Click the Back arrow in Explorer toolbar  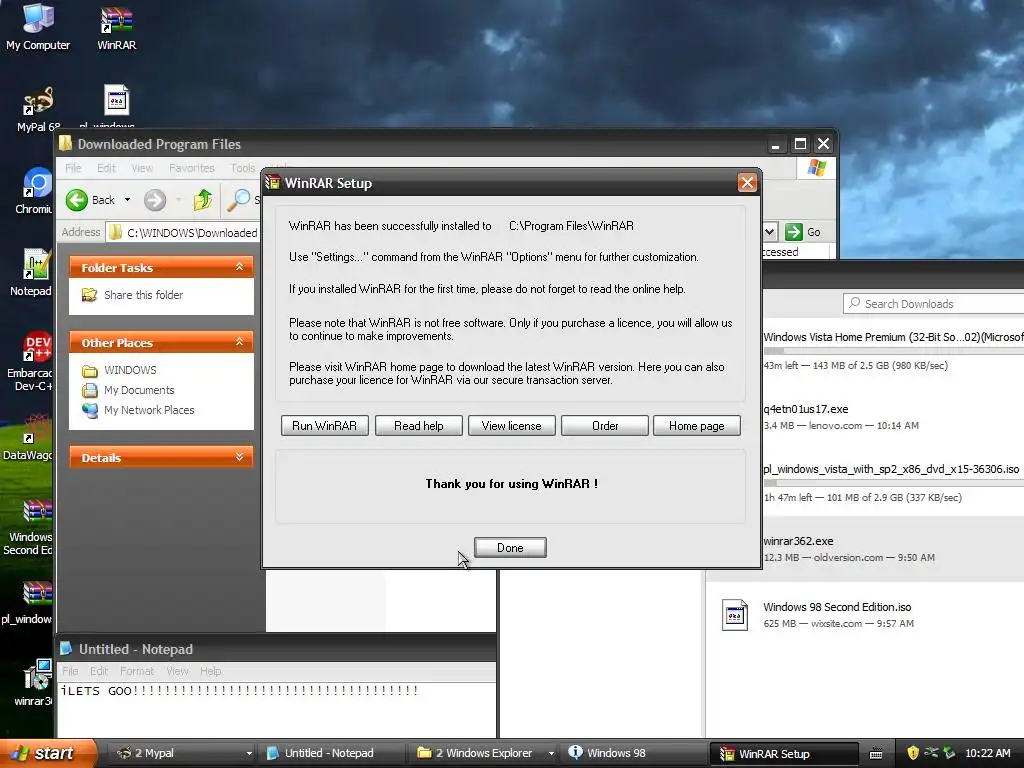pos(77,200)
